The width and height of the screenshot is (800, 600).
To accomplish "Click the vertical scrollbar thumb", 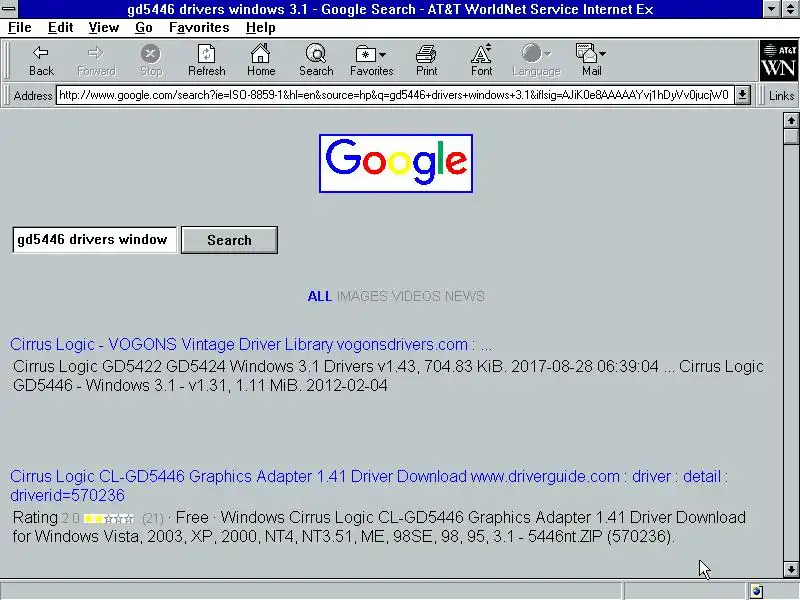I will [x=791, y=137].
